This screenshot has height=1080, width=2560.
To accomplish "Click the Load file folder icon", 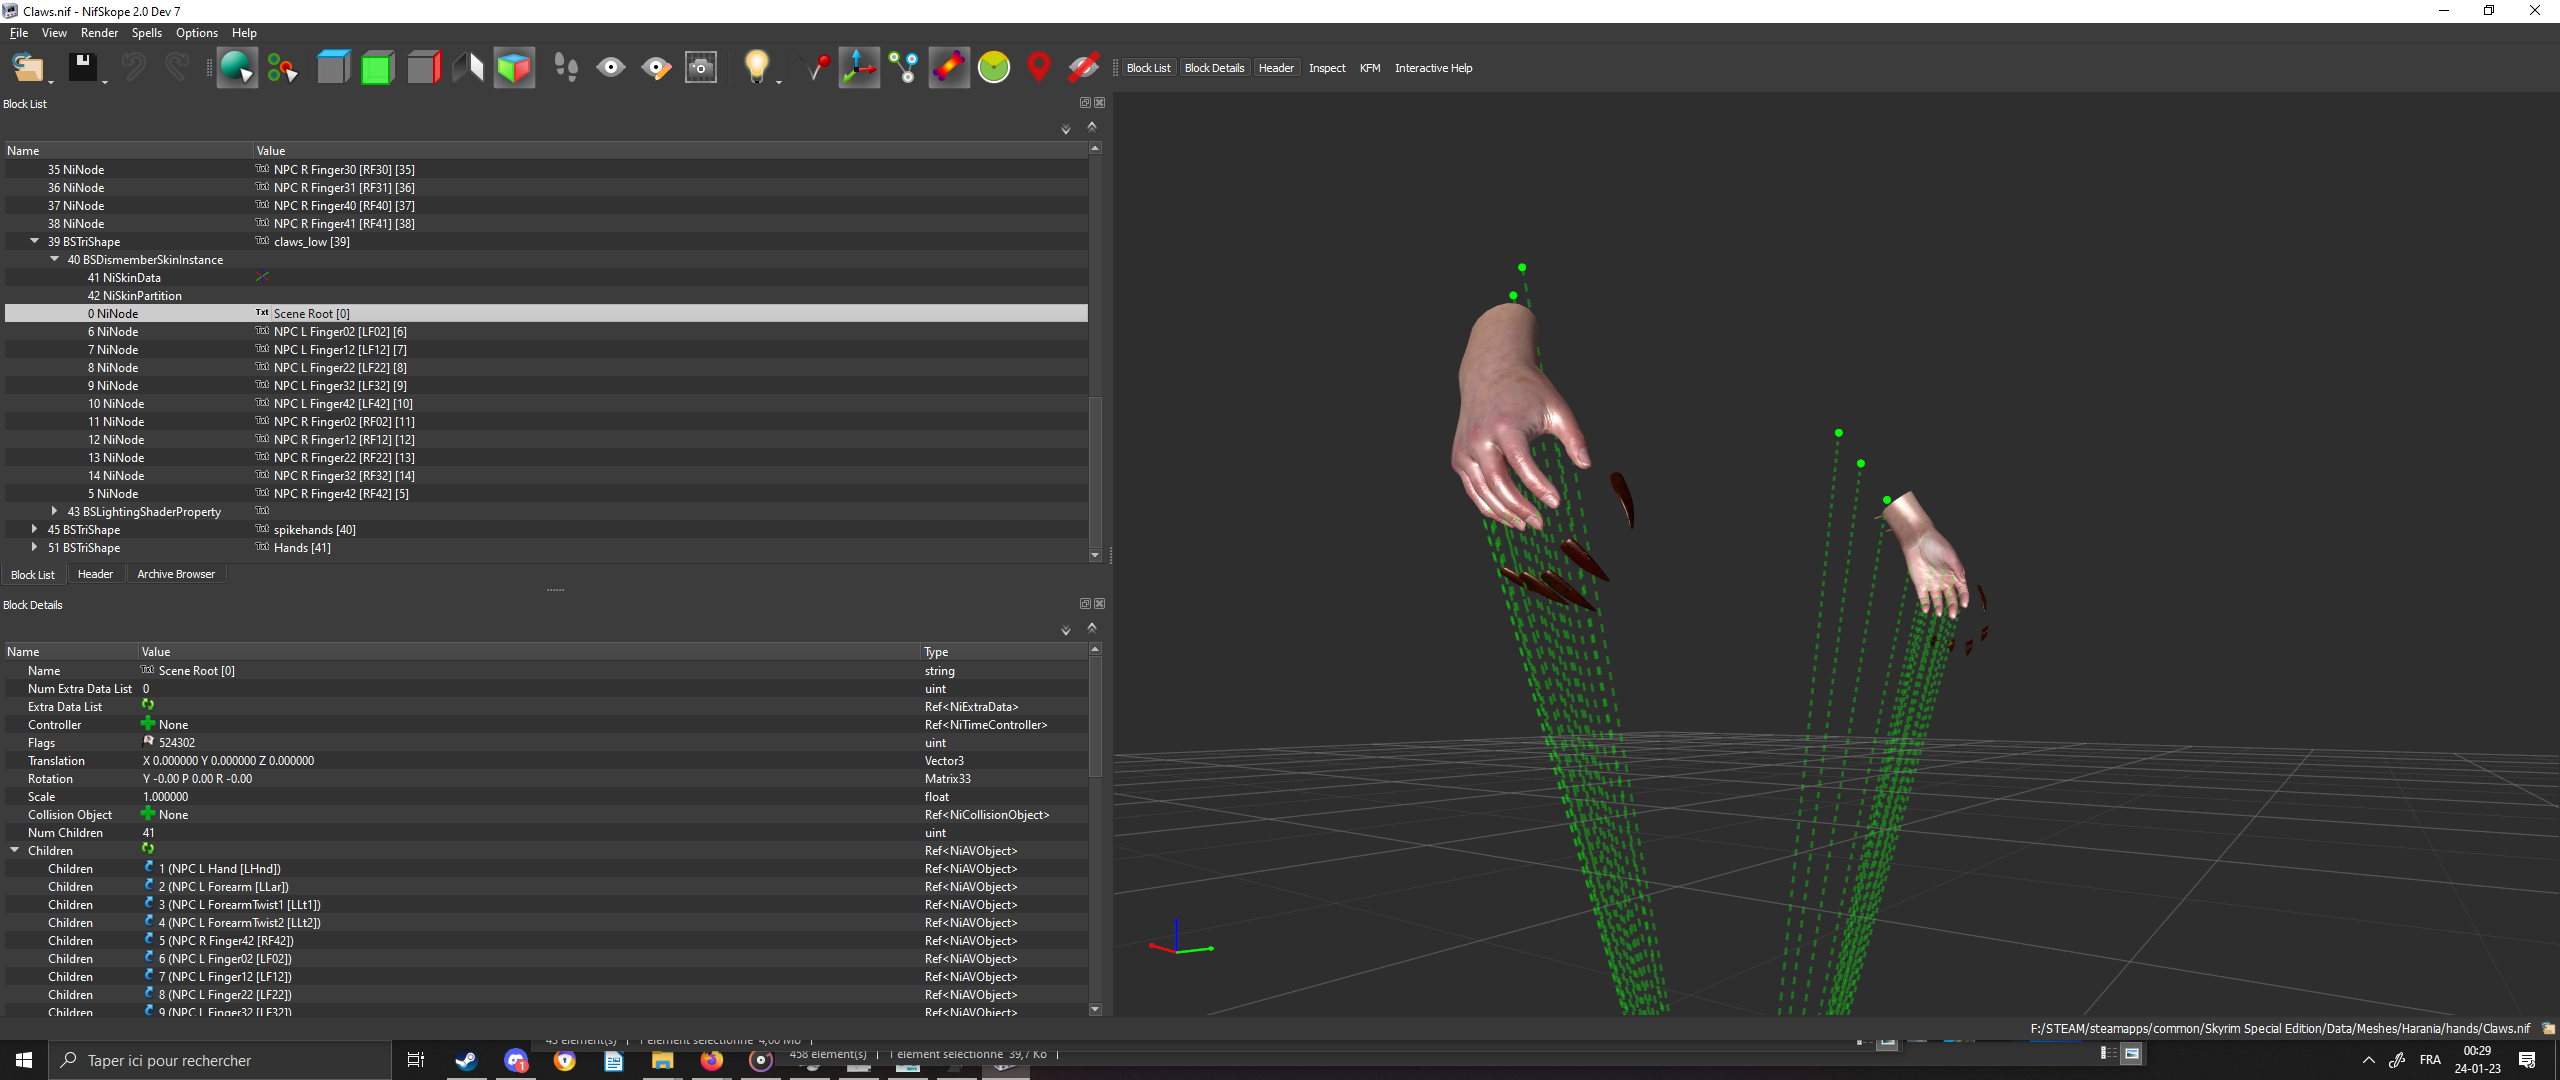I will click(27, 68).
